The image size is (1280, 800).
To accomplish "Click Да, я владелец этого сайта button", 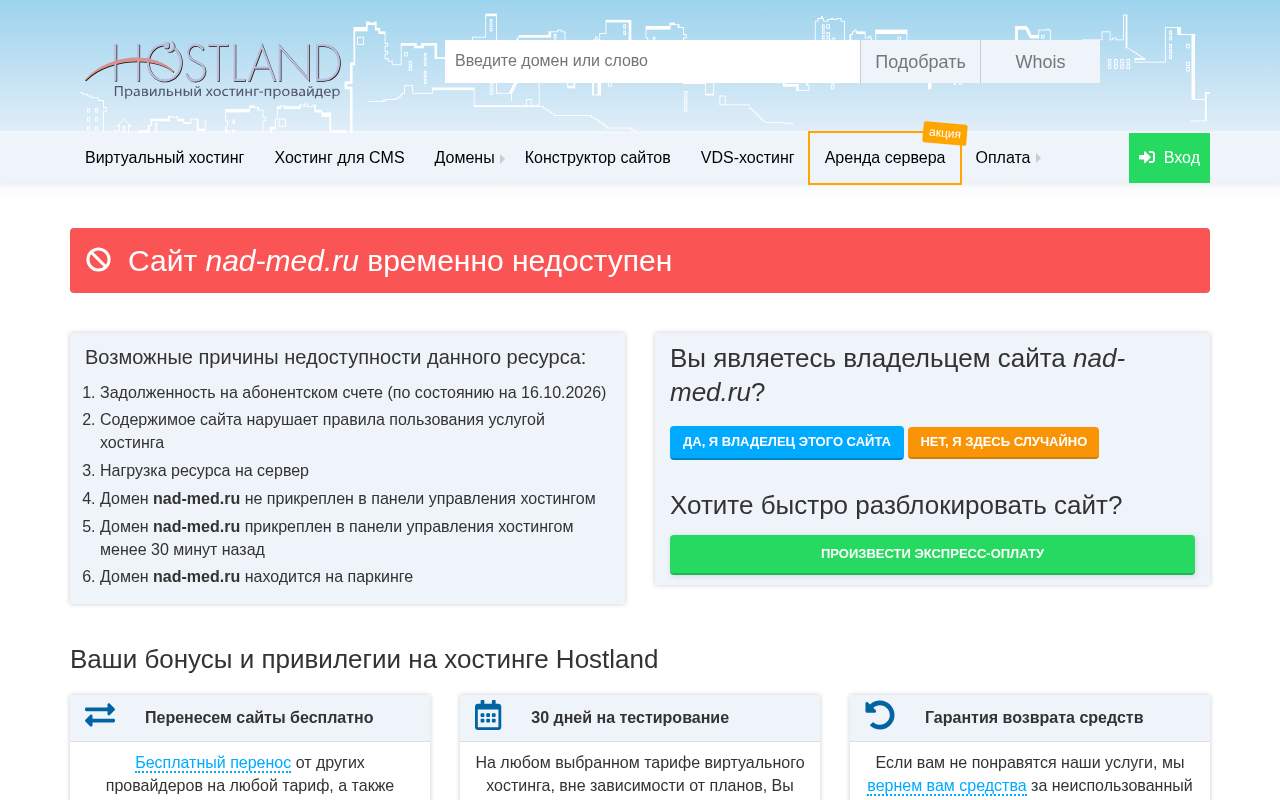I will click(787, 442).
